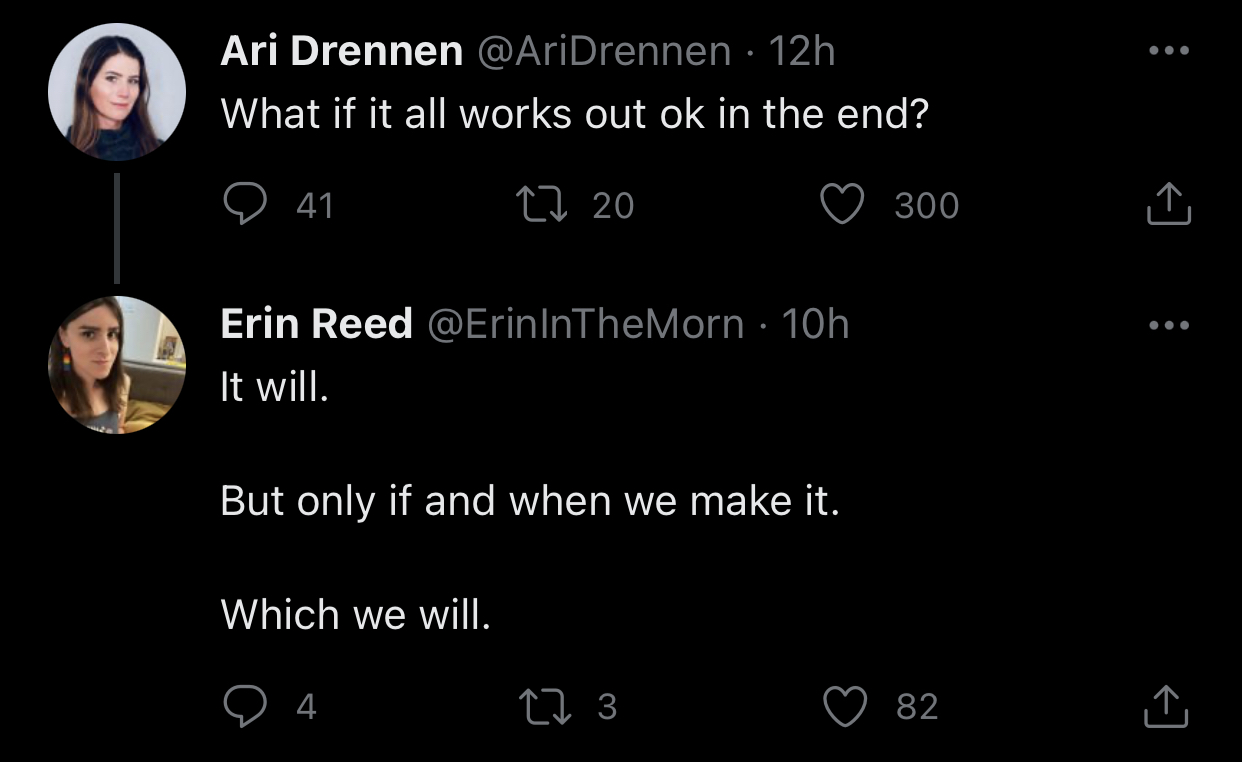
Task: Reply to Ari Drennen's tweet
Action: click(242, 205)
